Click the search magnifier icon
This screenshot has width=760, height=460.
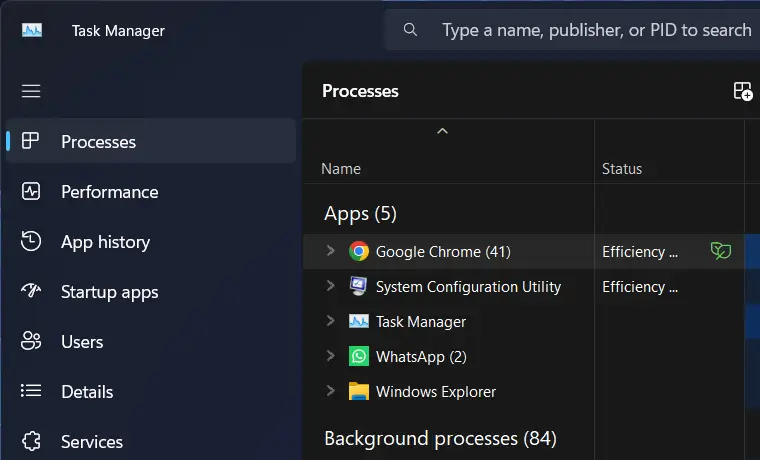click(410, 30)
